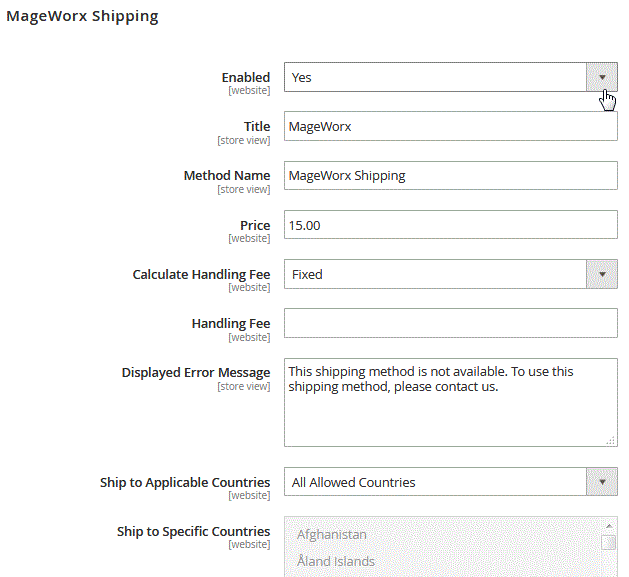Click the MageWorx Shipping section heading

pyautogui.click(x=82, y=17)
